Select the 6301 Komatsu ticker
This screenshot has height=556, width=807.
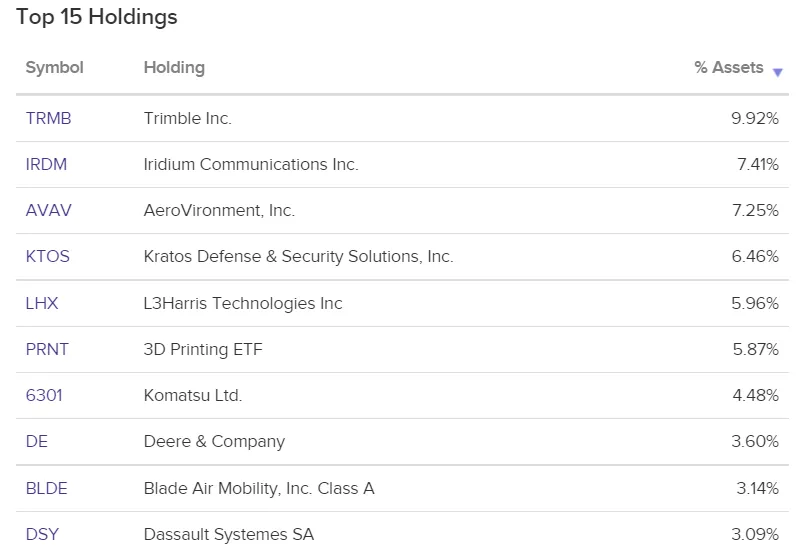(44, 395)
